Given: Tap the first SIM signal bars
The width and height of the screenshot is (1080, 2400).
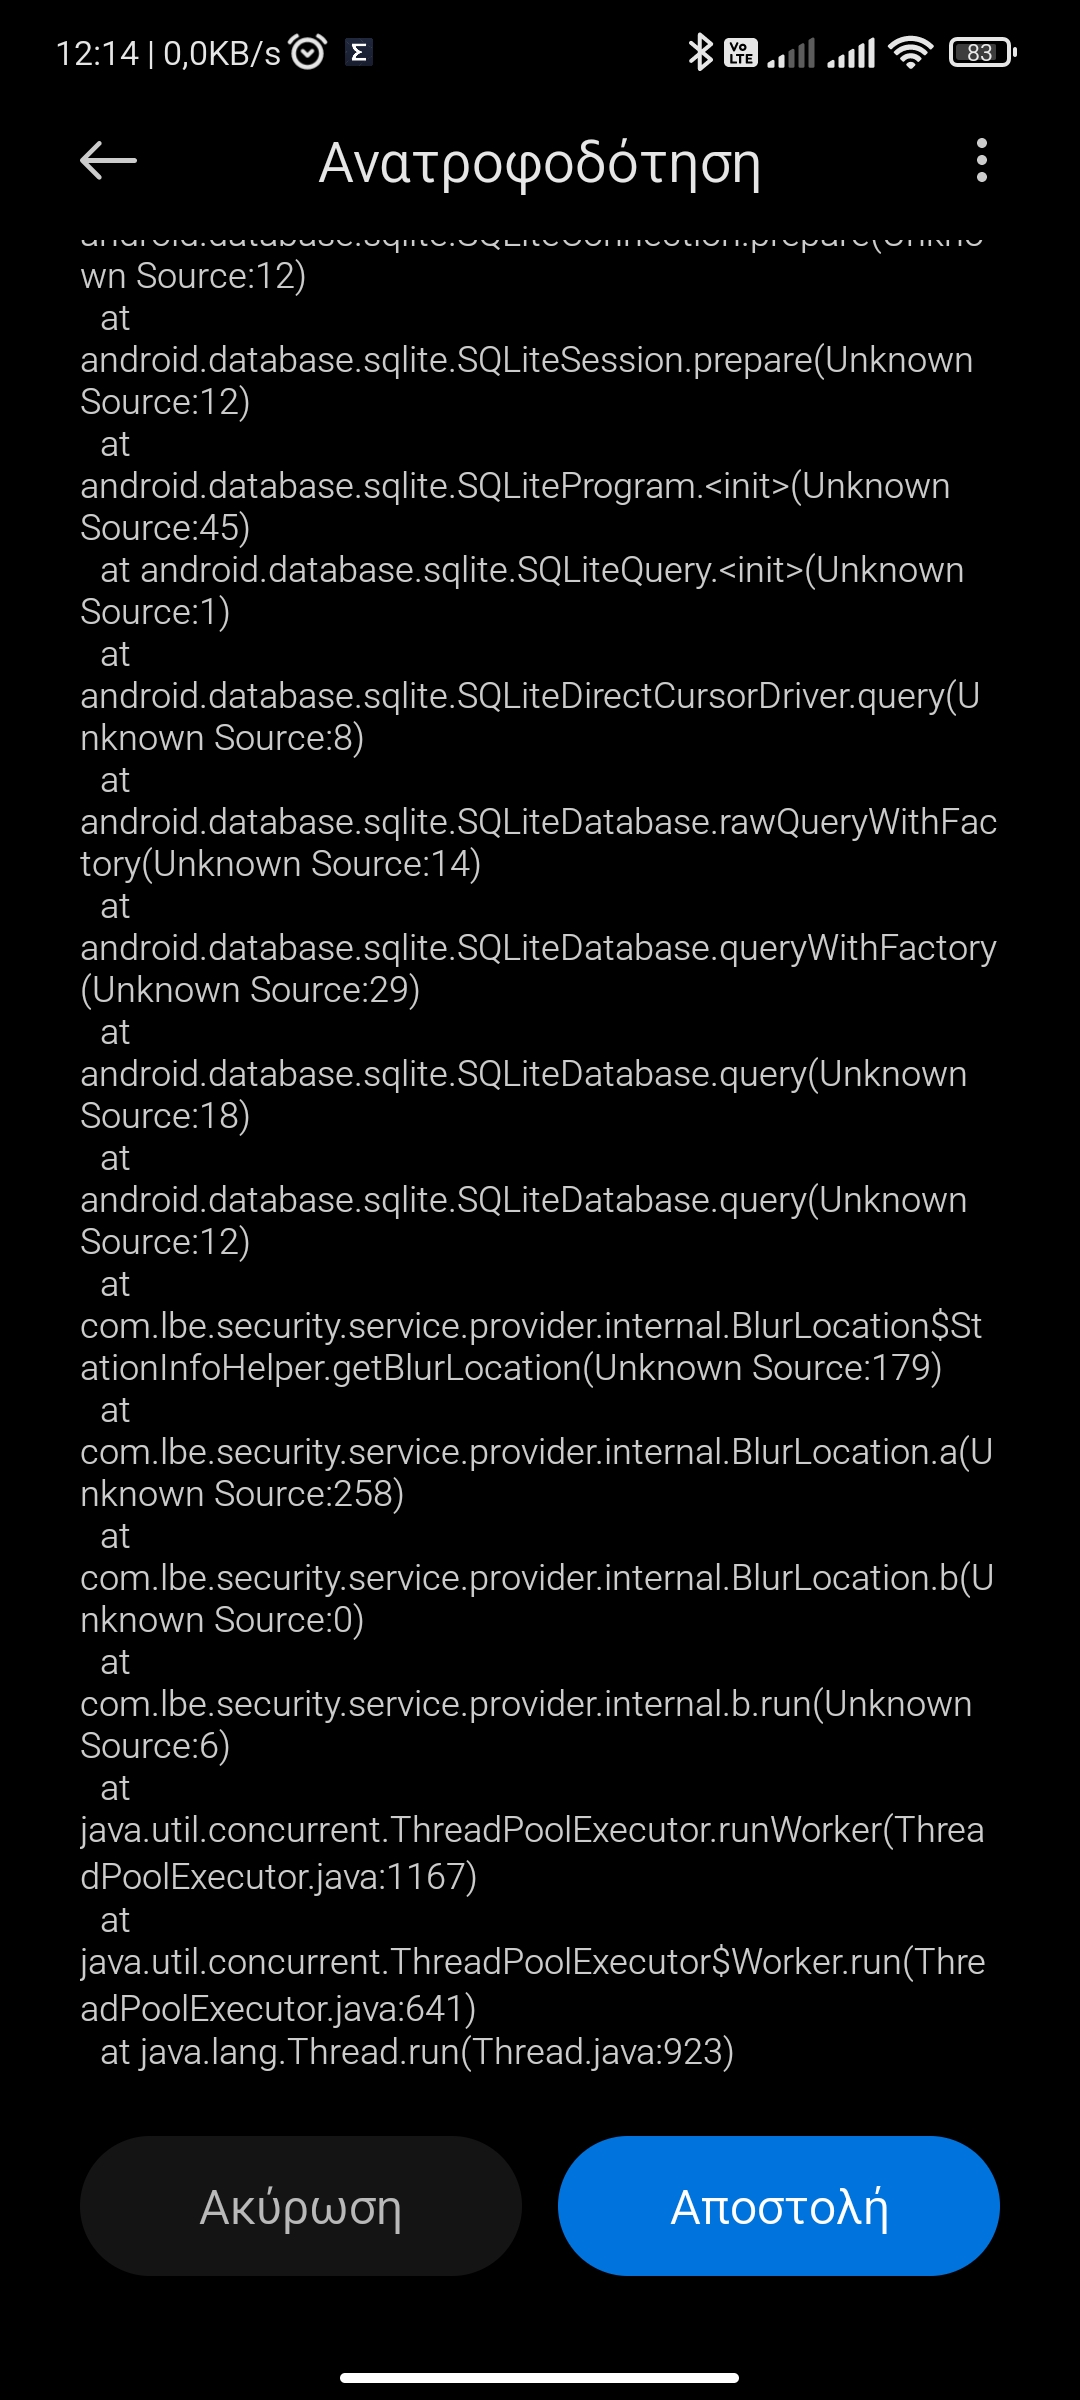Looking at the screenshot, I should click(x=791, y=52).
